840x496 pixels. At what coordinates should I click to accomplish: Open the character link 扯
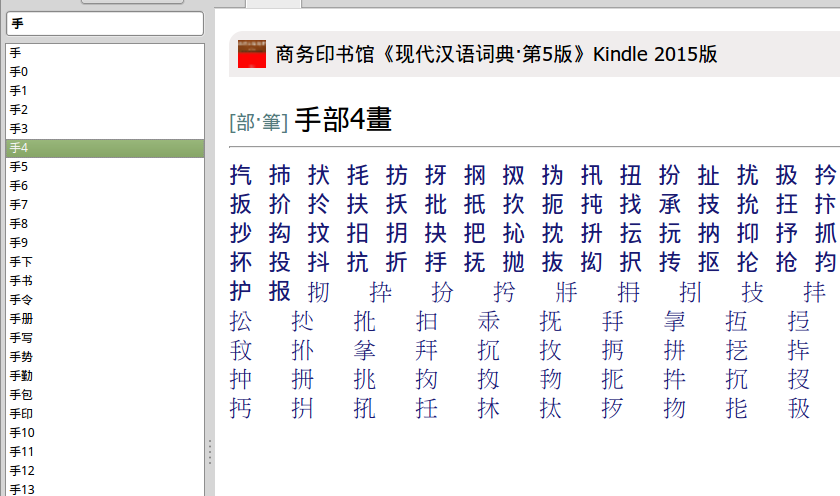[x=708, y=175]
